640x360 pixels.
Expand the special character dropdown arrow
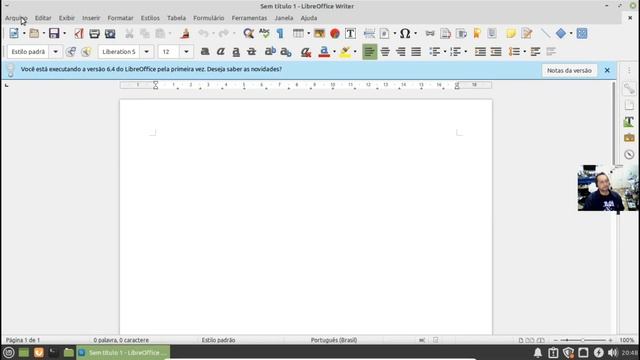tap(415, 33)
